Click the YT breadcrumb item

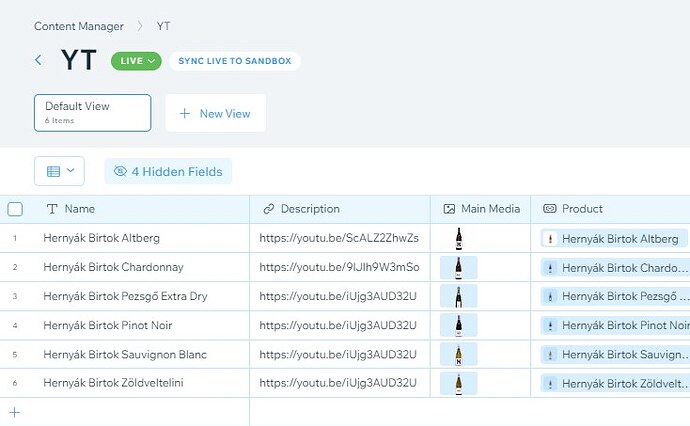pos(163,26)
